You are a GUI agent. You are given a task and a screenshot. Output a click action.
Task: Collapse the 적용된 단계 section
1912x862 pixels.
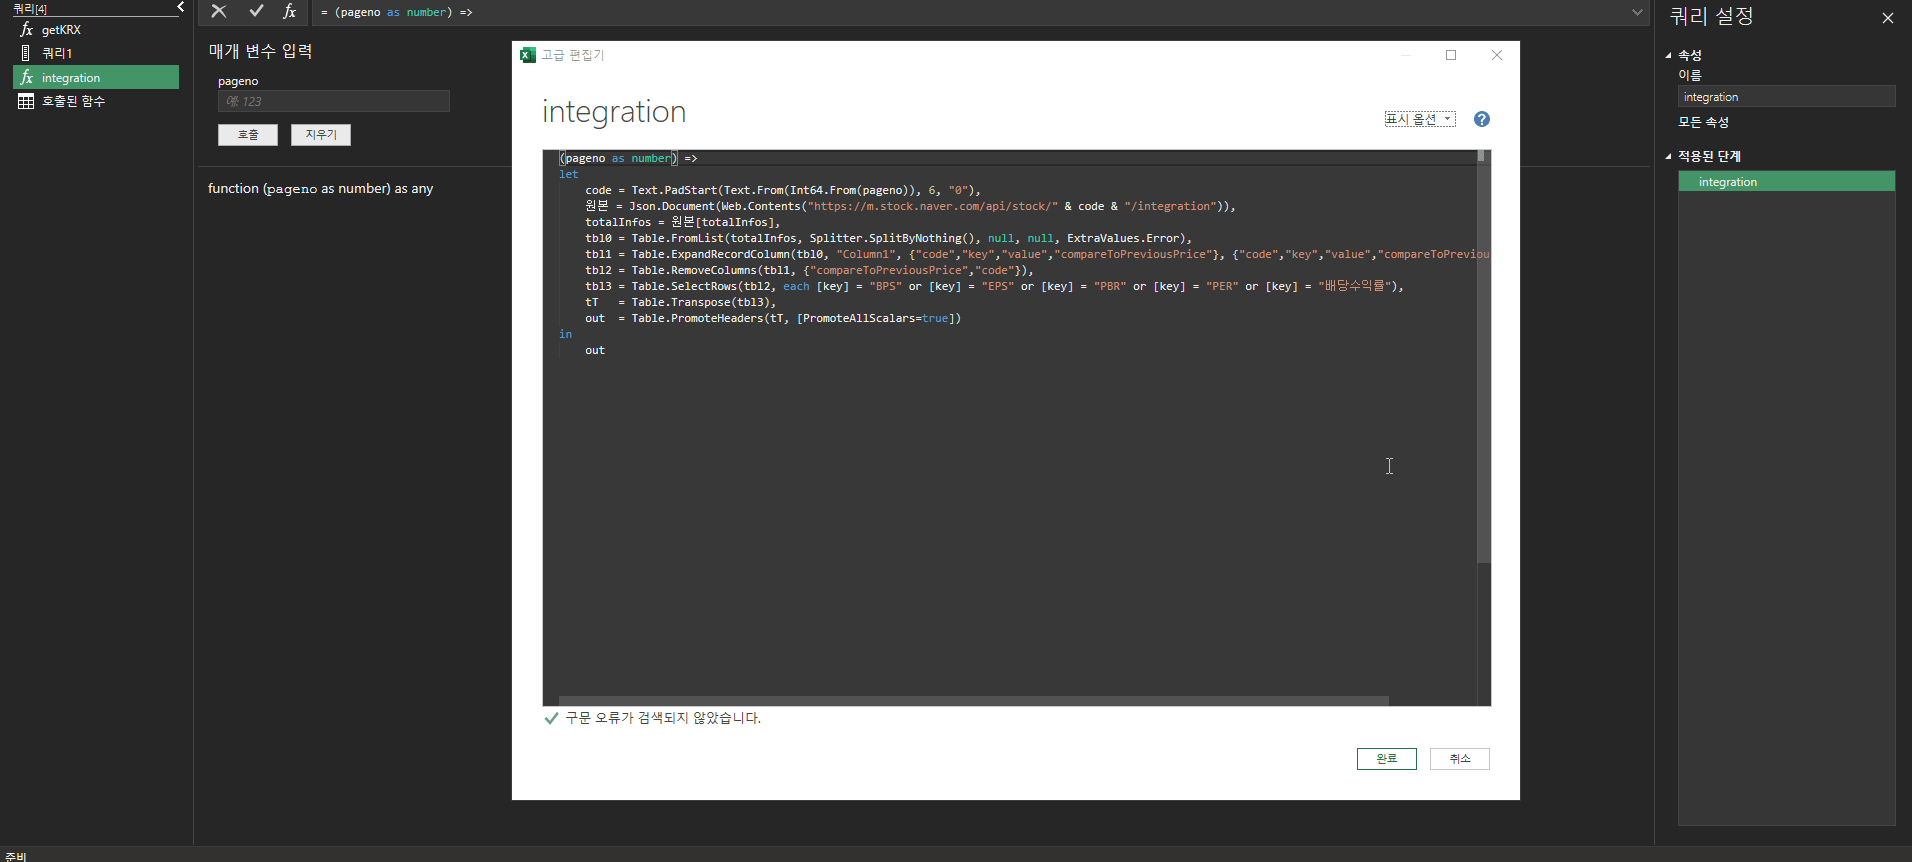click(1668, 156)
